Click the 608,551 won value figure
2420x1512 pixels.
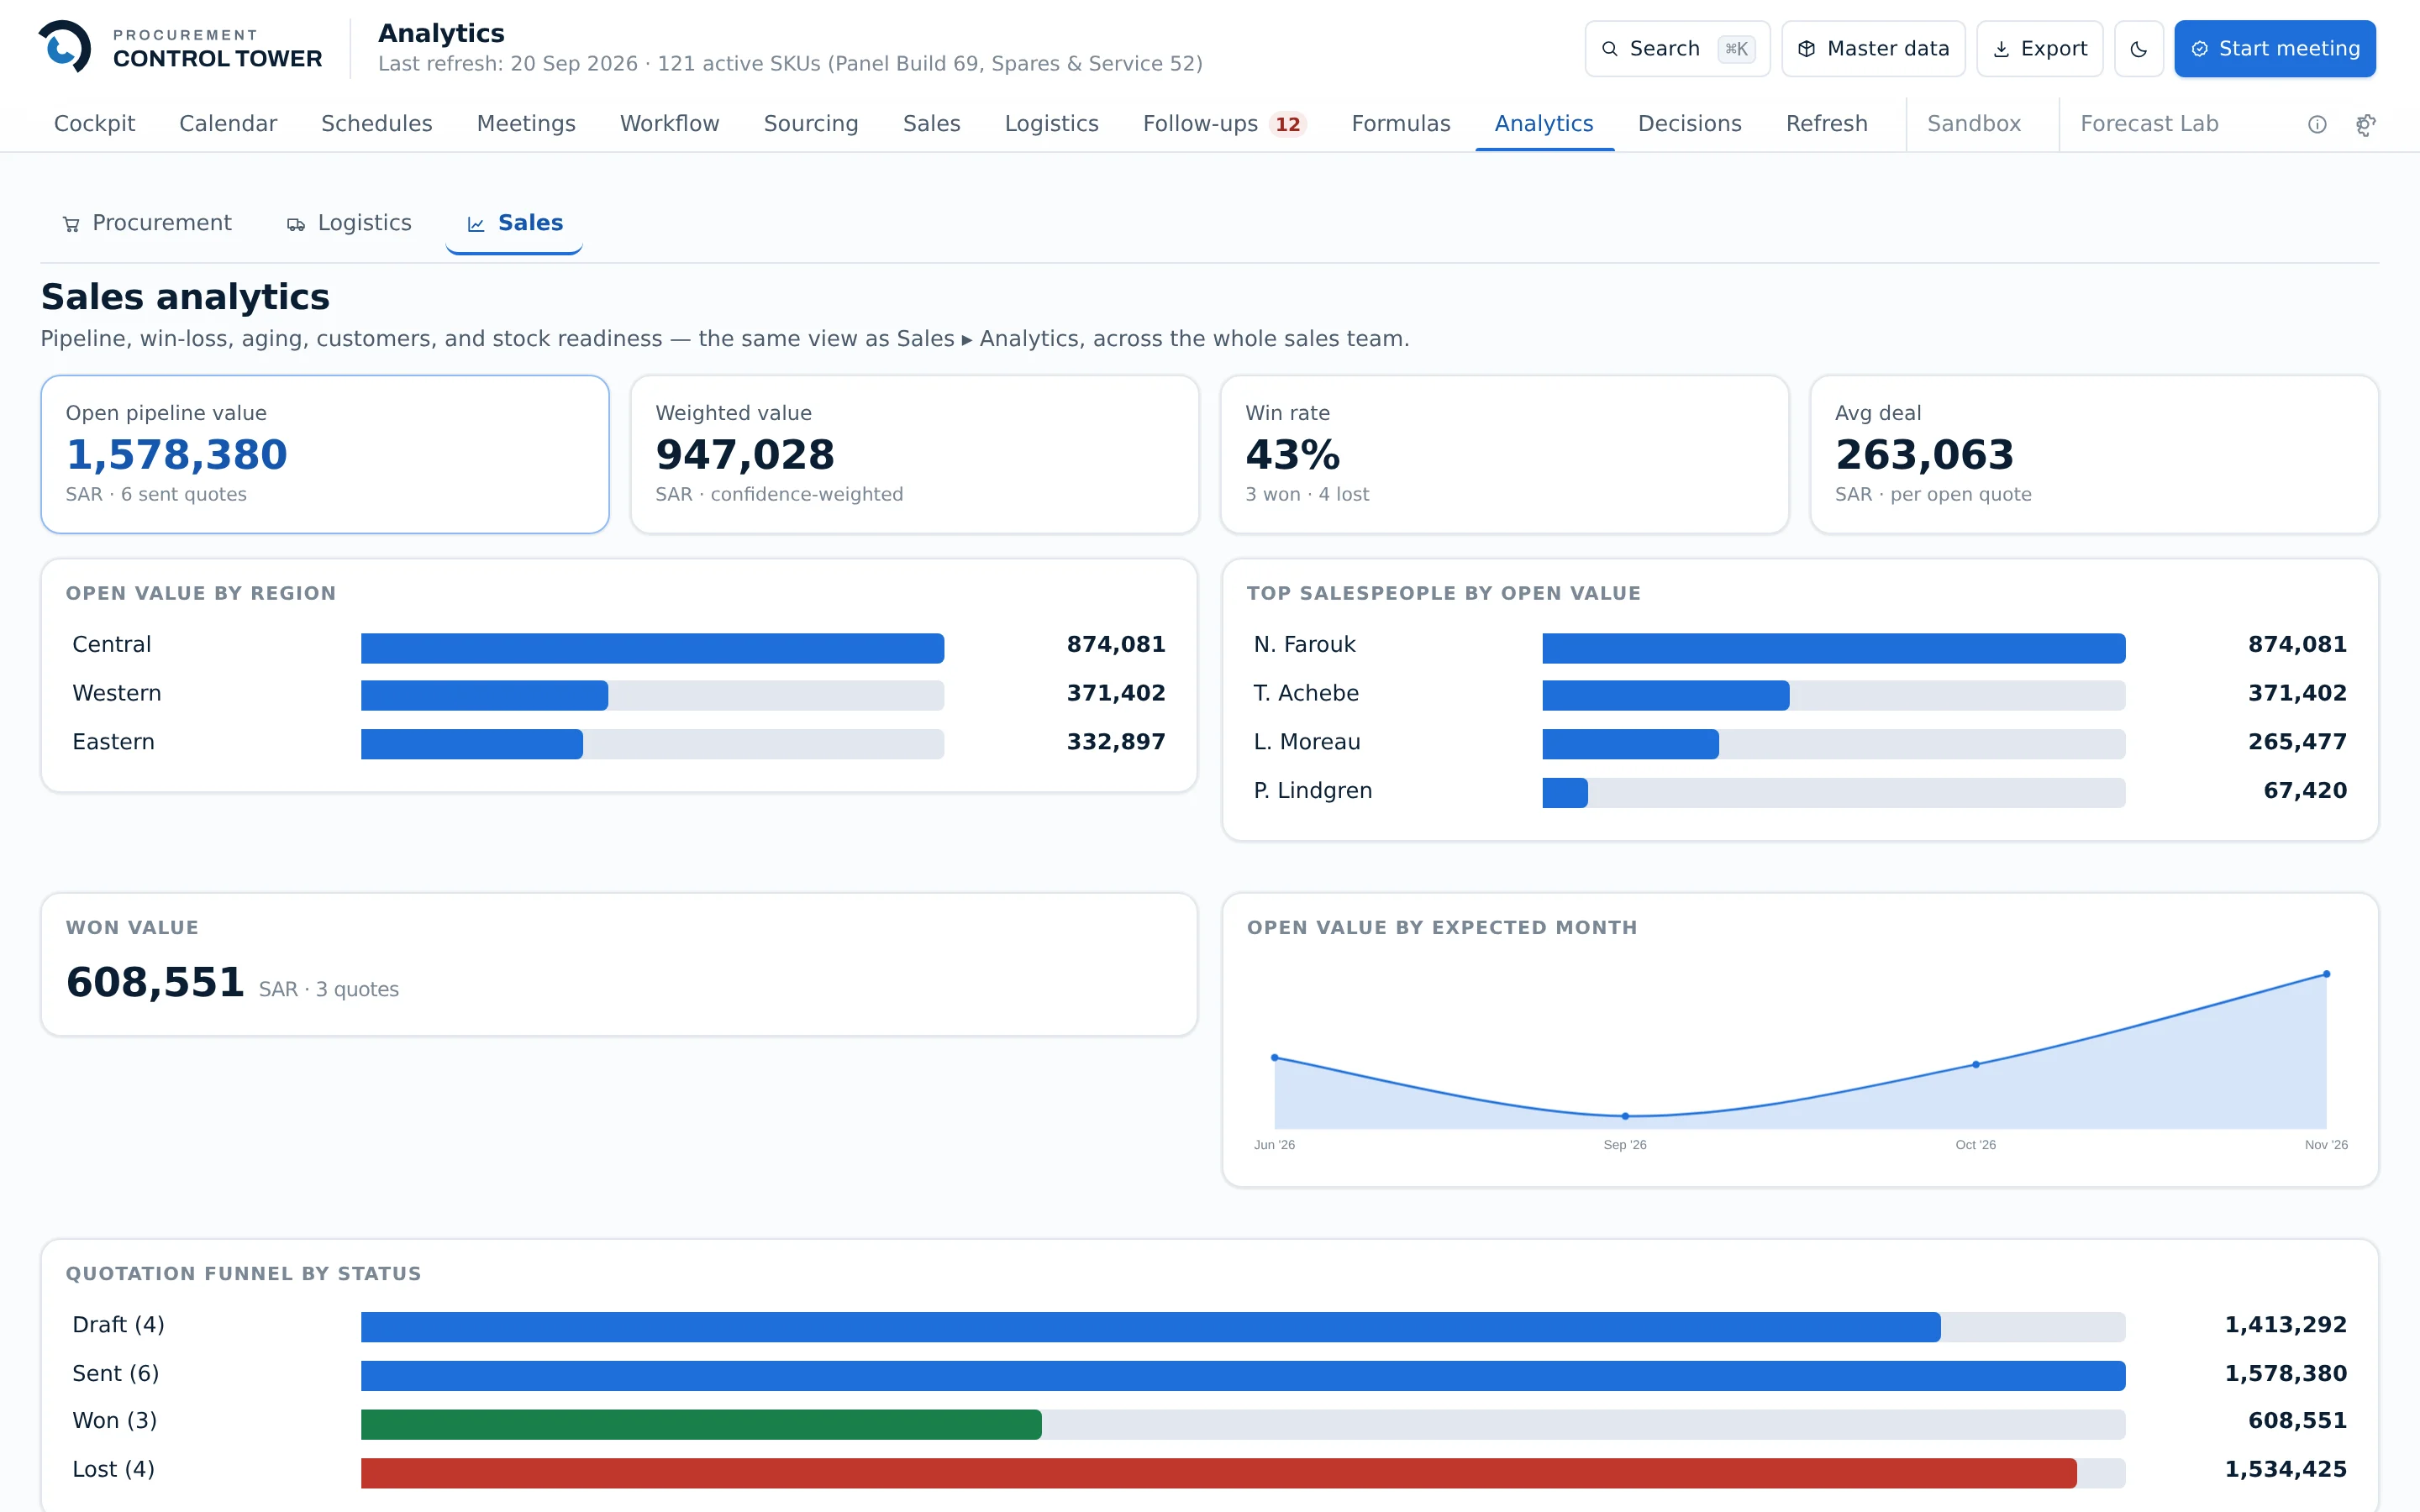155,983
